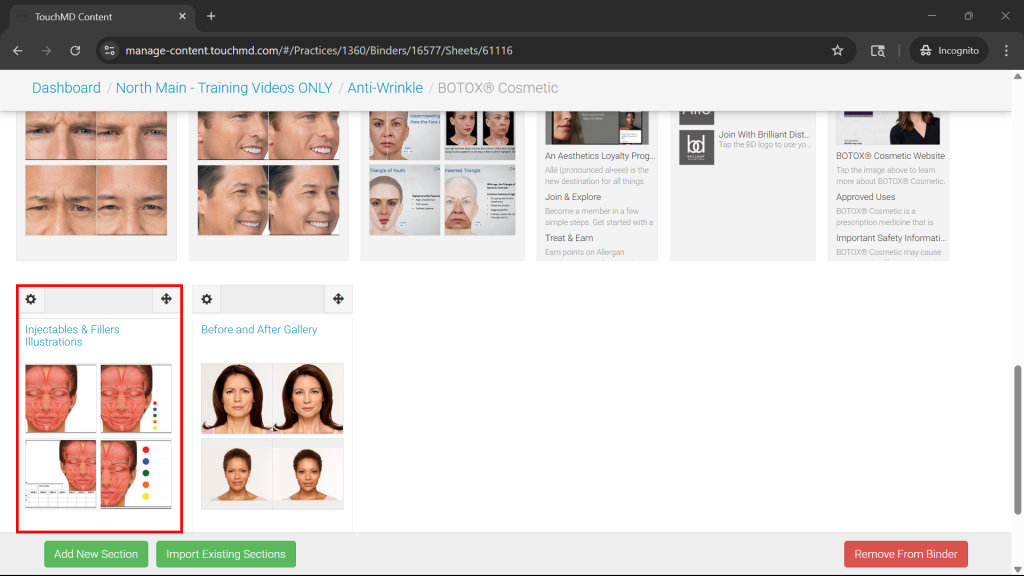The image size is (1024, 576).
Task: Click Import Existing Sections button
Action: pyautogui.click(x=226, y=554)
